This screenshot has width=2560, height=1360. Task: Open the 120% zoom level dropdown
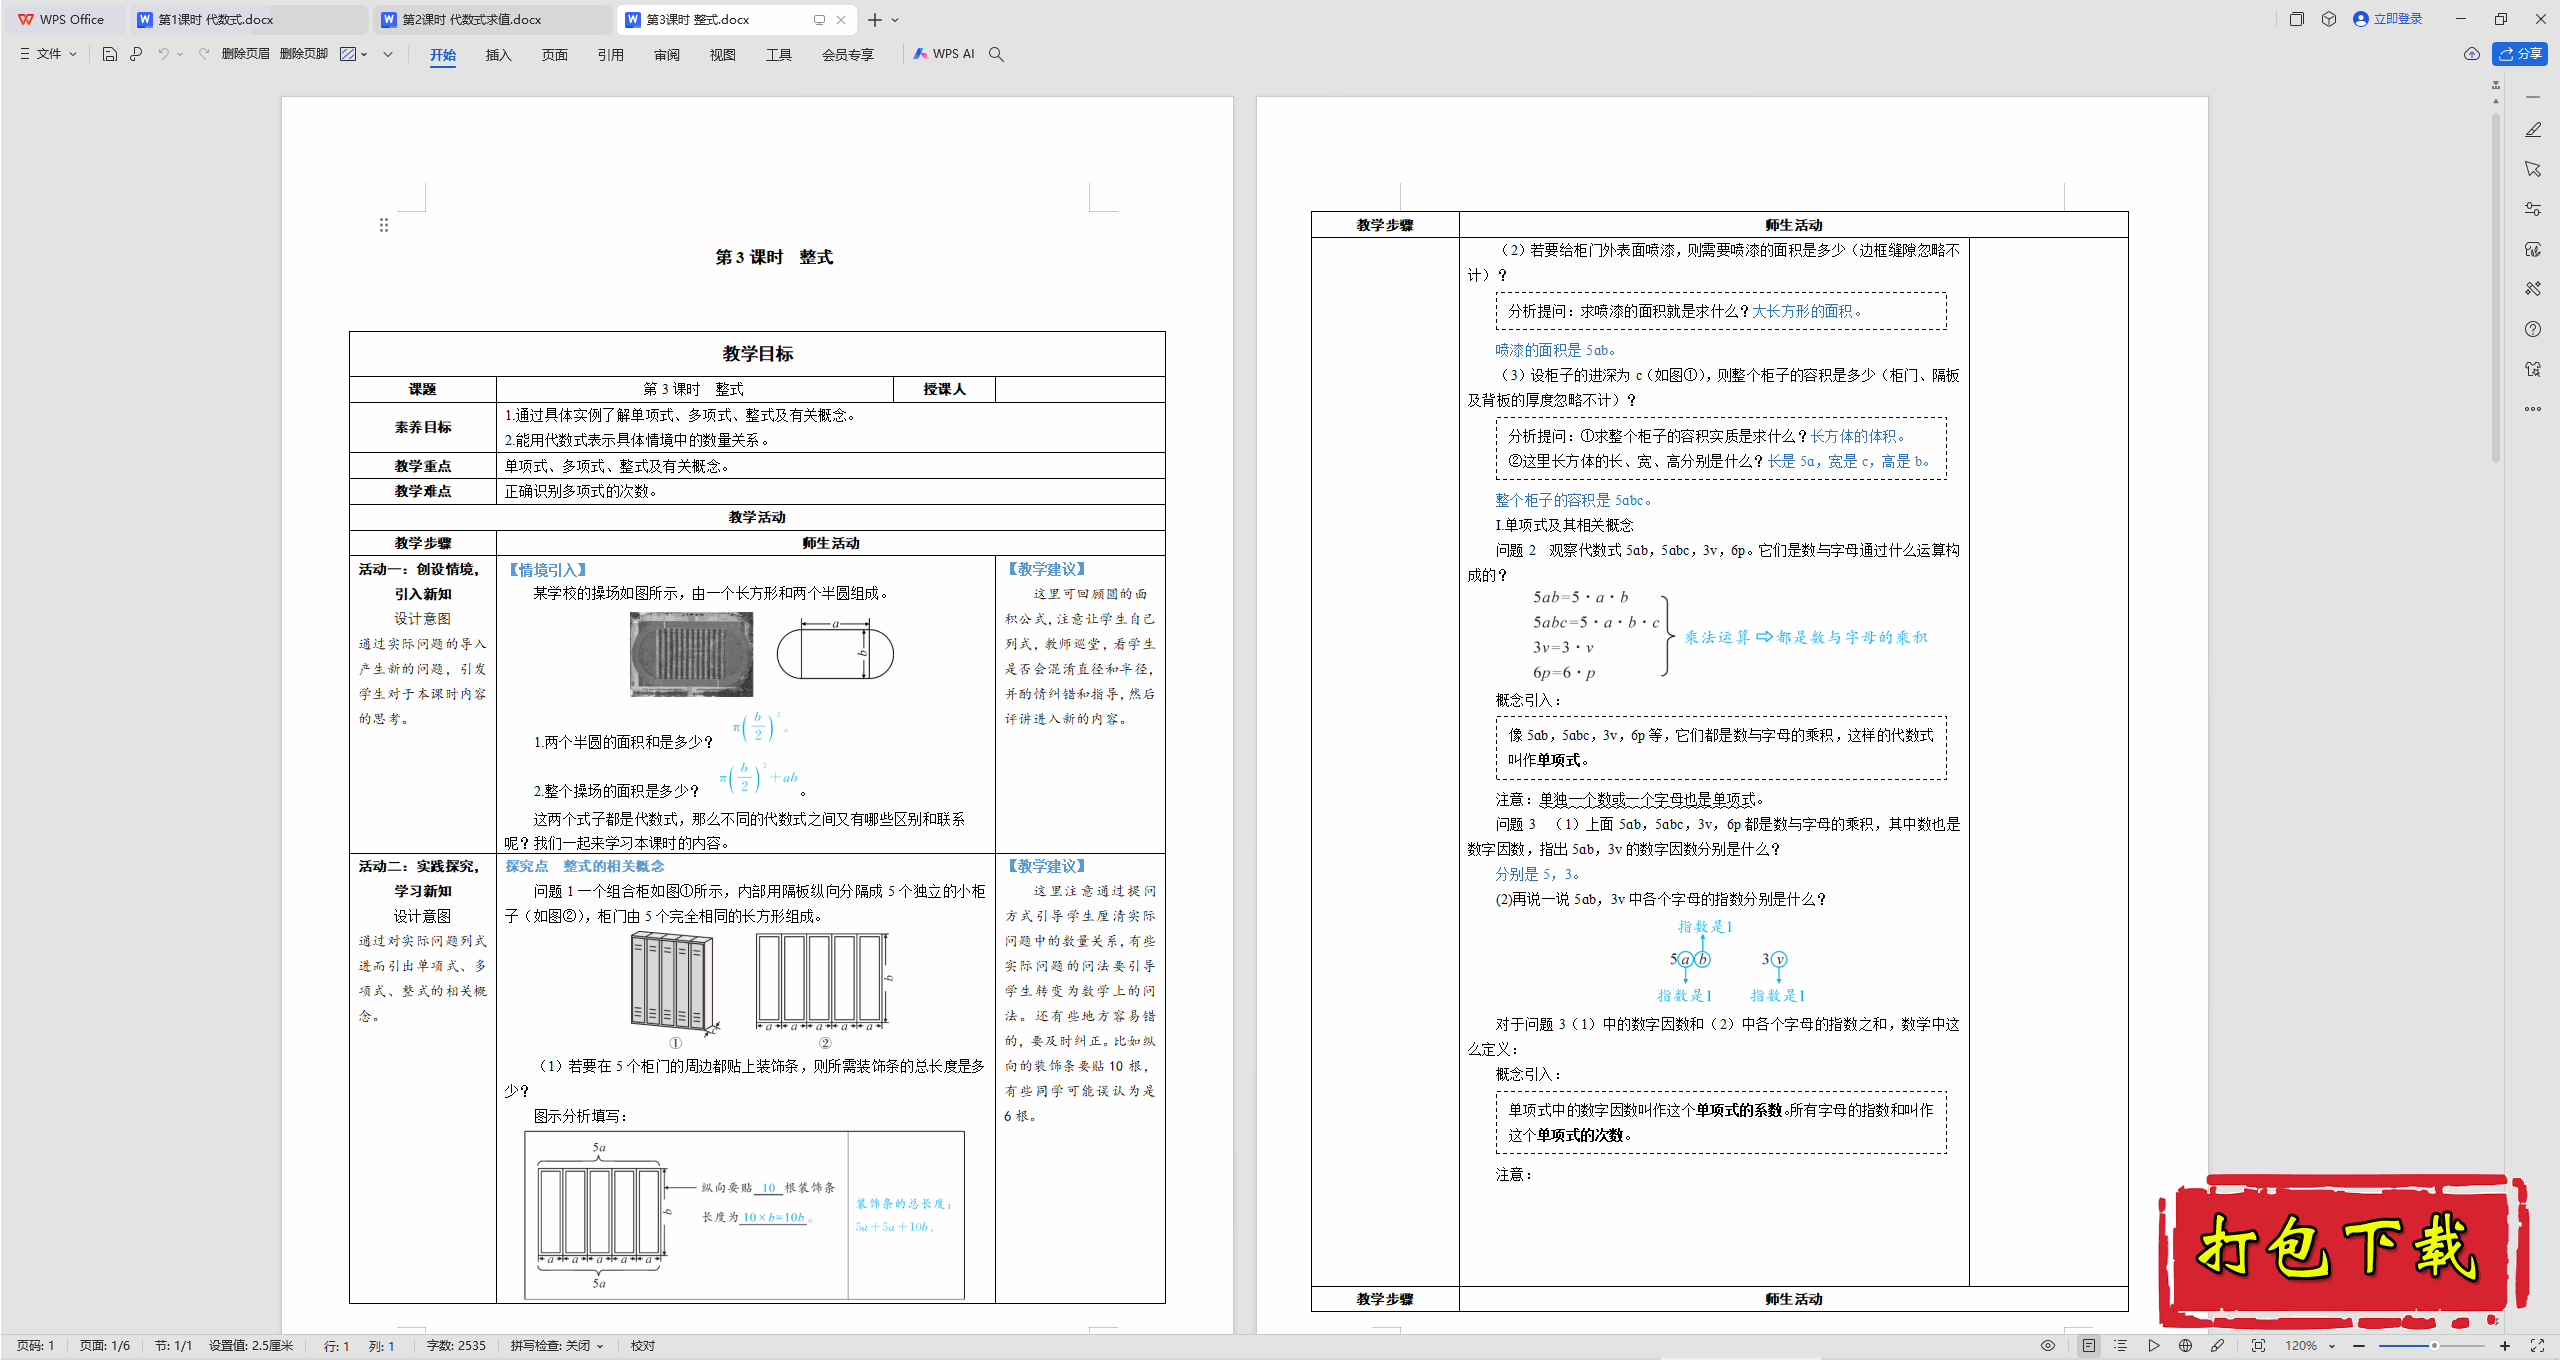click(2309, 1346)
